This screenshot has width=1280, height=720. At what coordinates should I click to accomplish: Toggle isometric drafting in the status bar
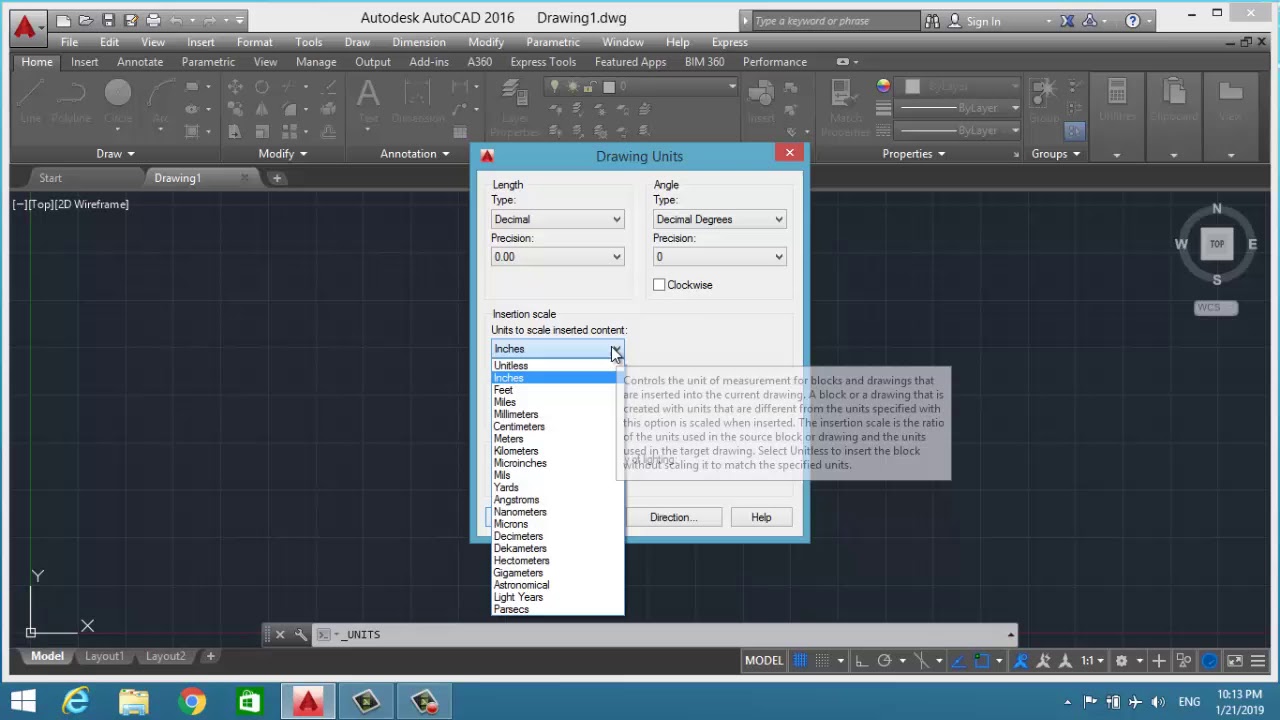pyautogui.click(x=922, y=660)
